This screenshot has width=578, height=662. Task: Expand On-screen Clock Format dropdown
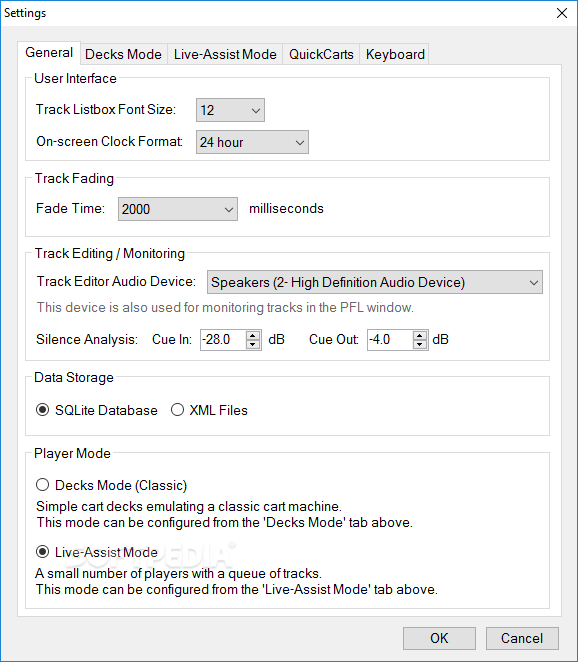[x=252, y=142]
